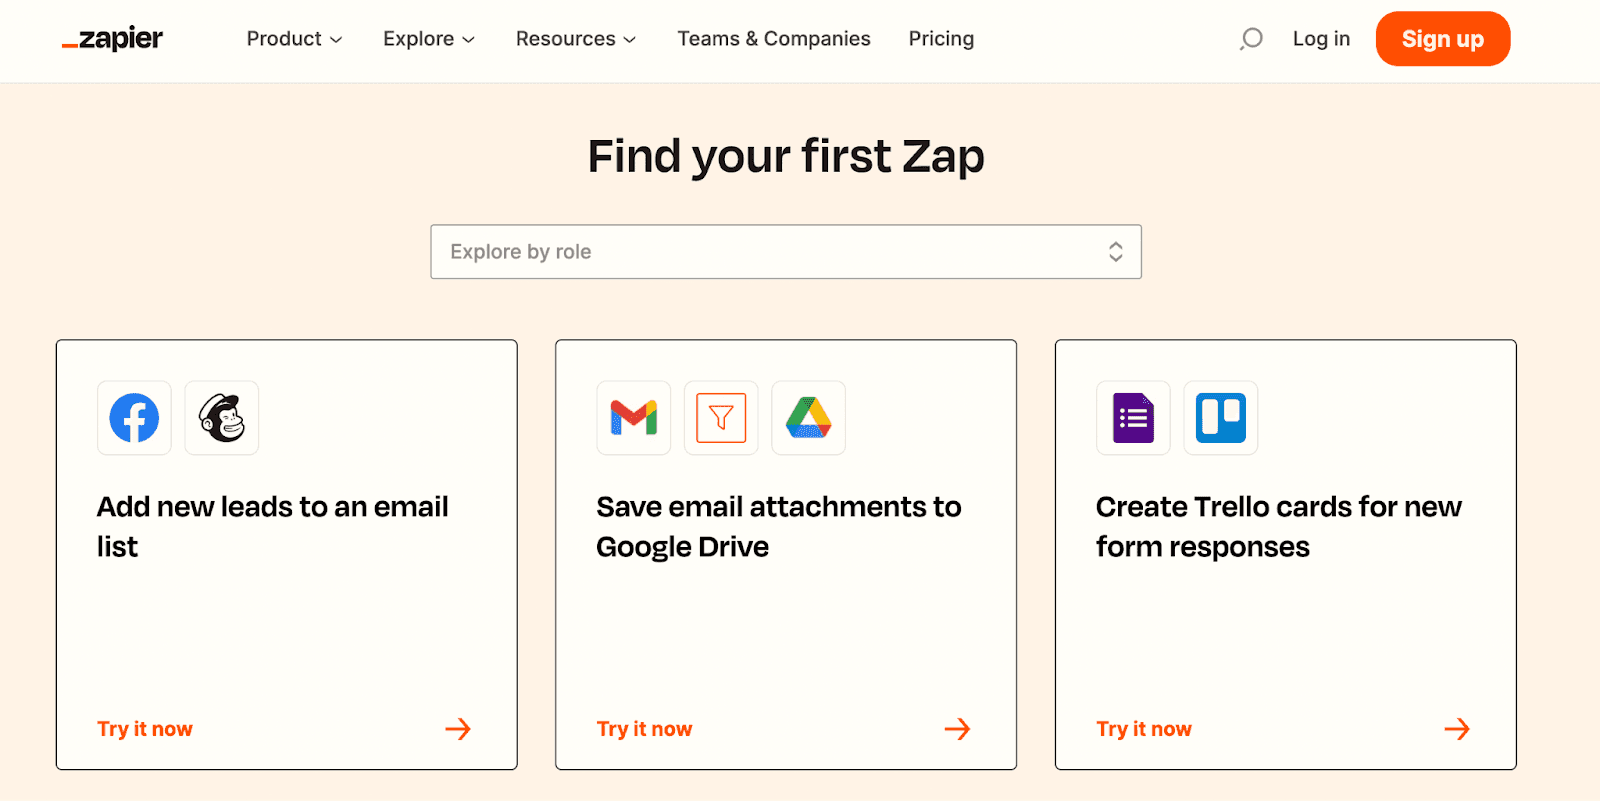This screenshot has width=1600, height=801.
Task: Open the Pricing page
Action: click(940, 39)
